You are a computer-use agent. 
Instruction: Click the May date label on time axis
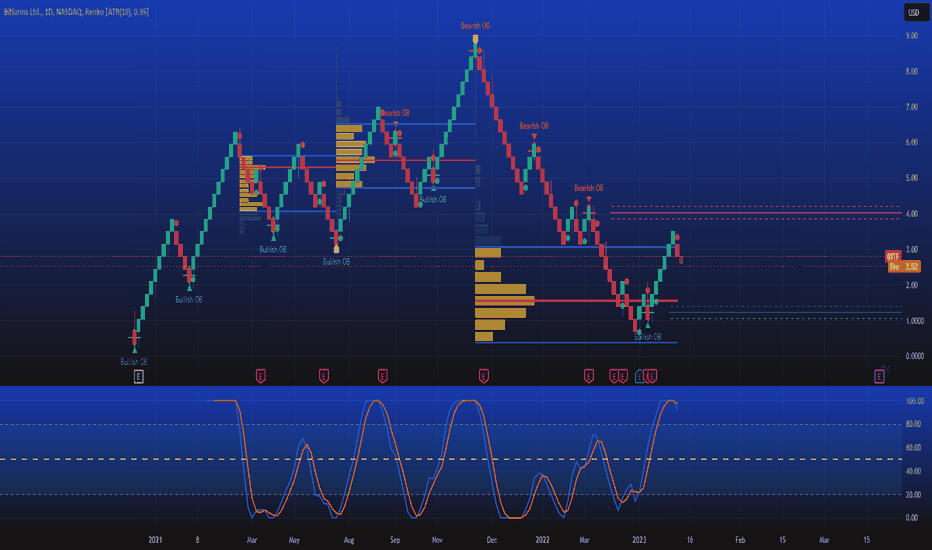click(294, 540)
